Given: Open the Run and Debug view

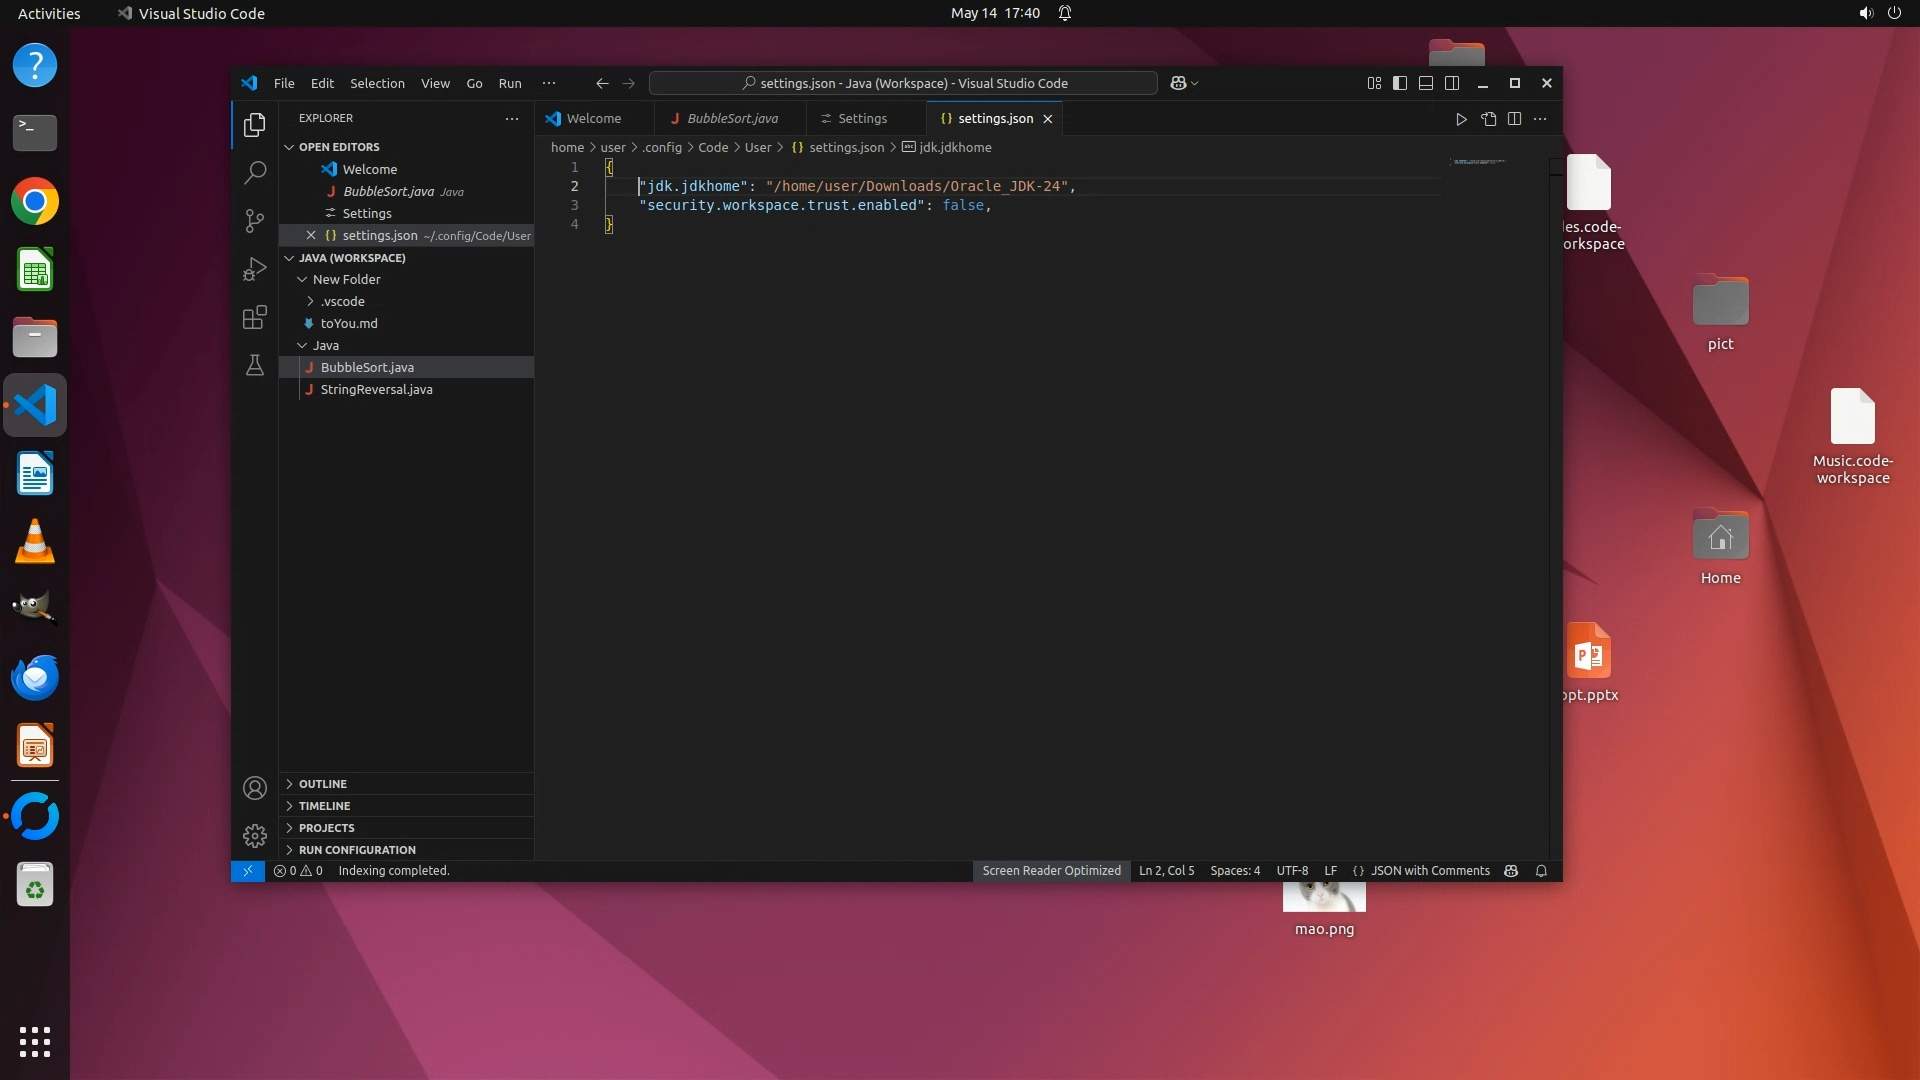Looking at the screenshot, I should [255, 269].
